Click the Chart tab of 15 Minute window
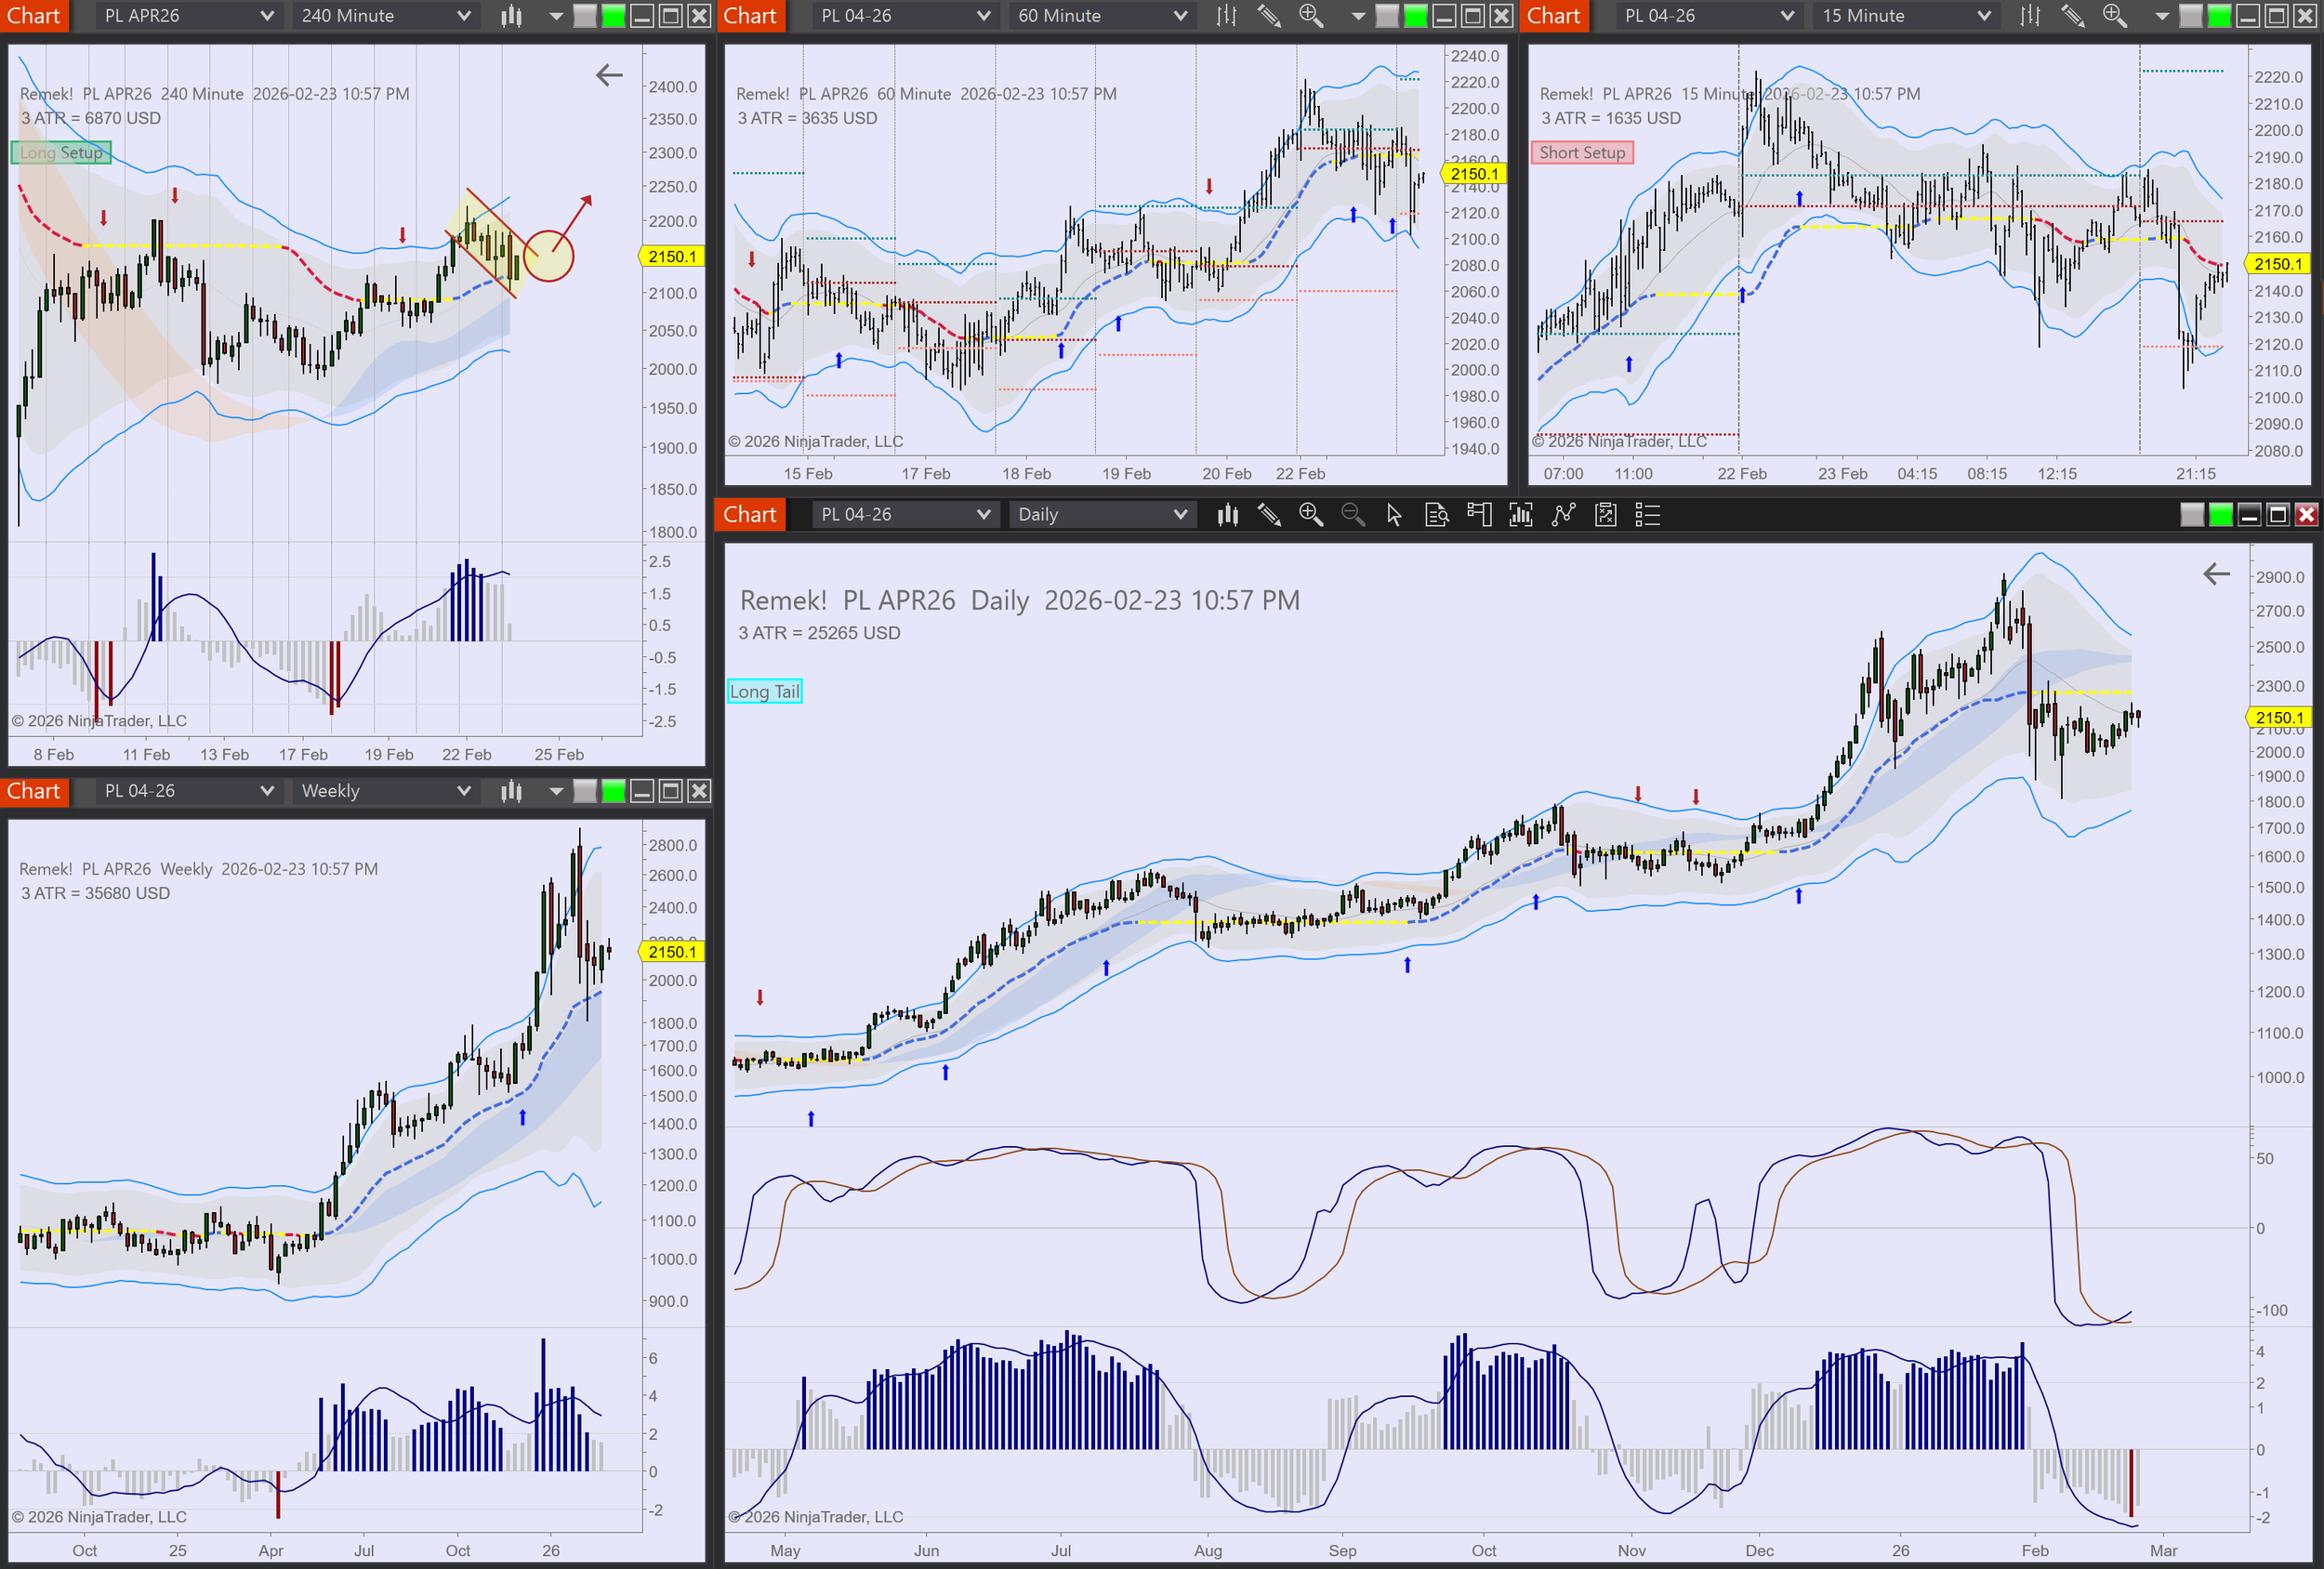Viewport: 2324px width, 1569px height. pyautogui.click(x=1553, y=16)
